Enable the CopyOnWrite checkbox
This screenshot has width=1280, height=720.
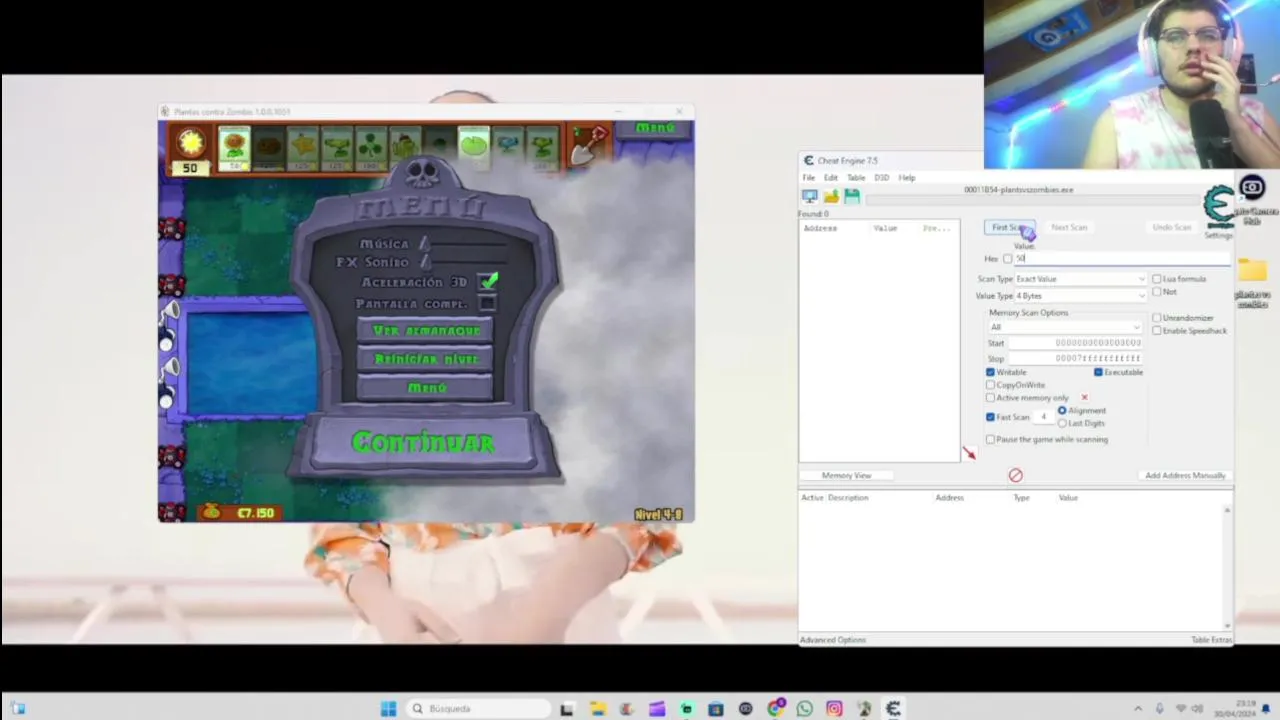(x=990, y=385)
